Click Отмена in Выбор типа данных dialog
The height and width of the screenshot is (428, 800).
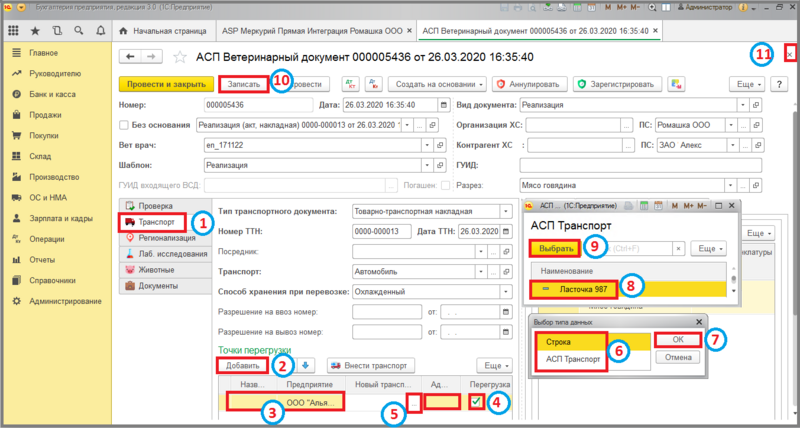678,358
